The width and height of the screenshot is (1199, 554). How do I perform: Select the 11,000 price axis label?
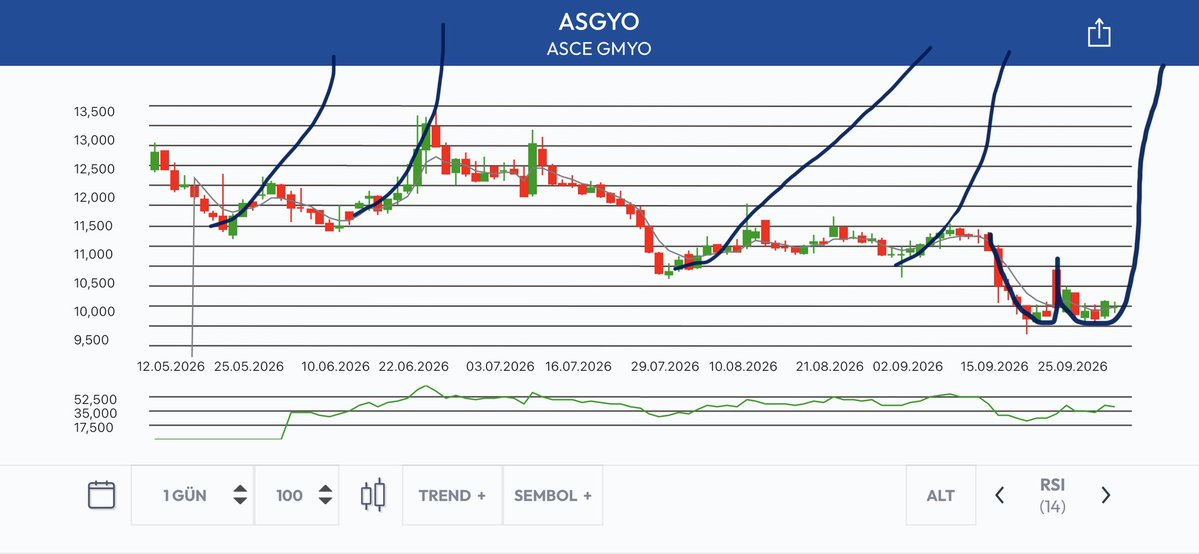(94, 254)
